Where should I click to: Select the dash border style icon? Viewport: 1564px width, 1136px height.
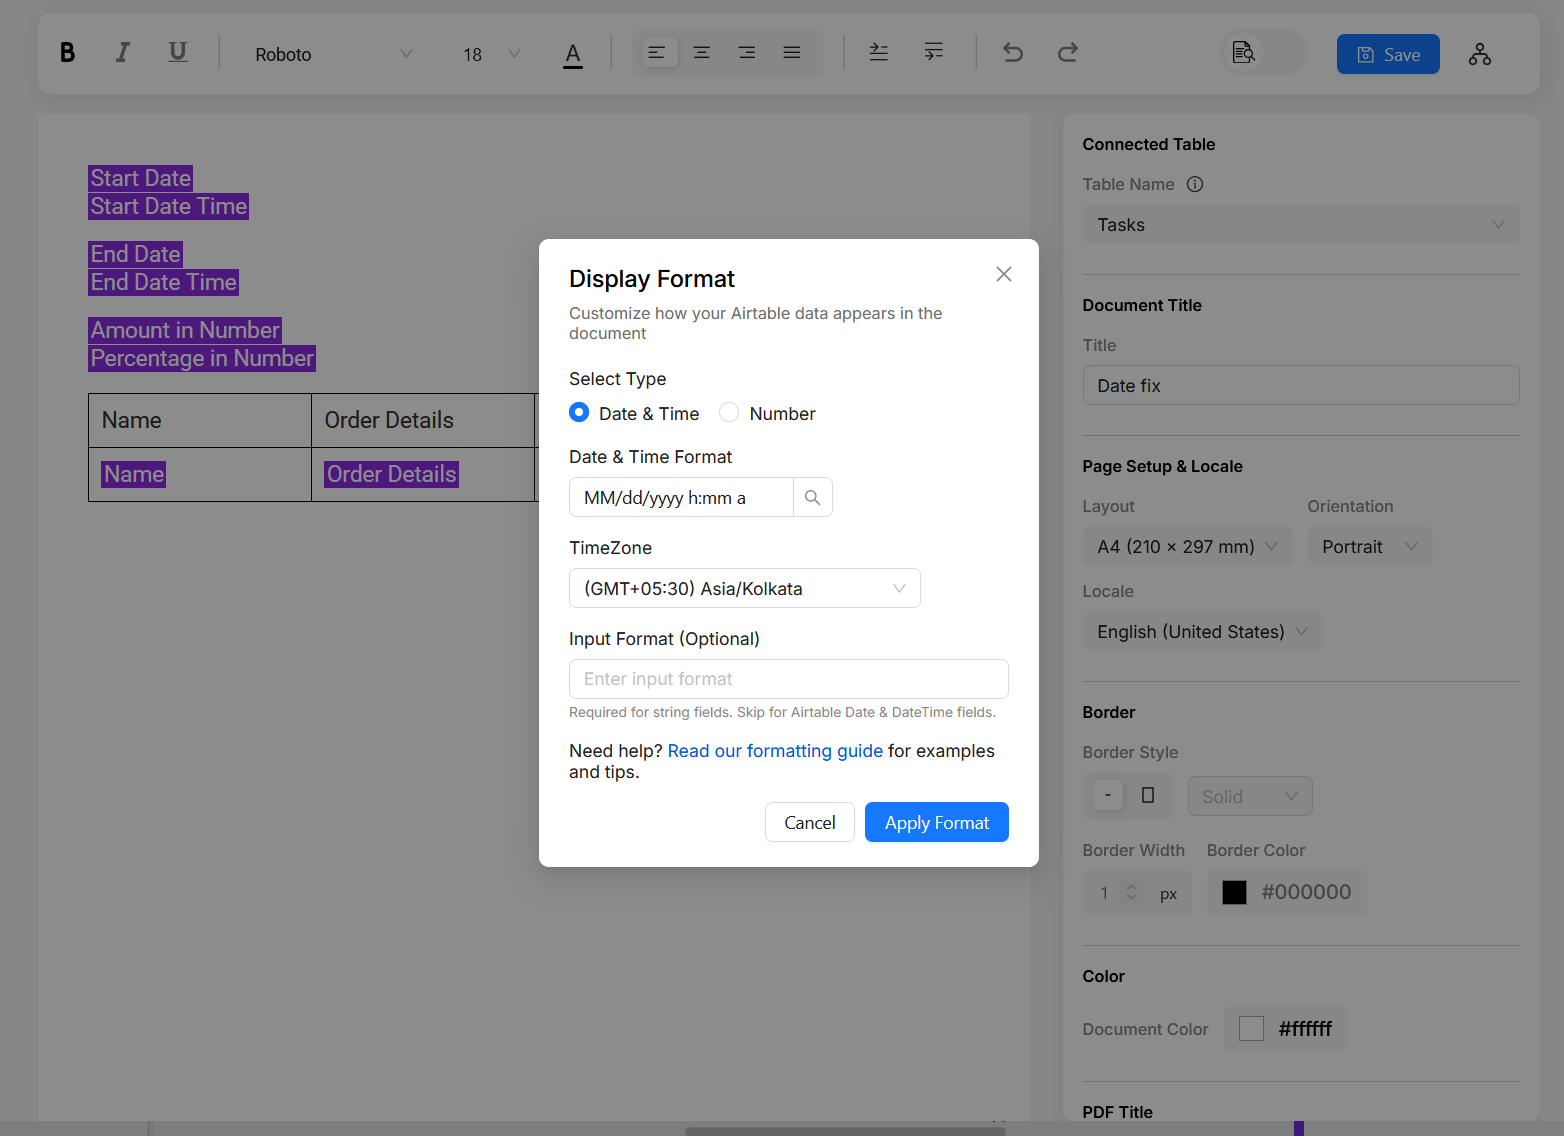pyautogui.click(x=1108, y=796)
